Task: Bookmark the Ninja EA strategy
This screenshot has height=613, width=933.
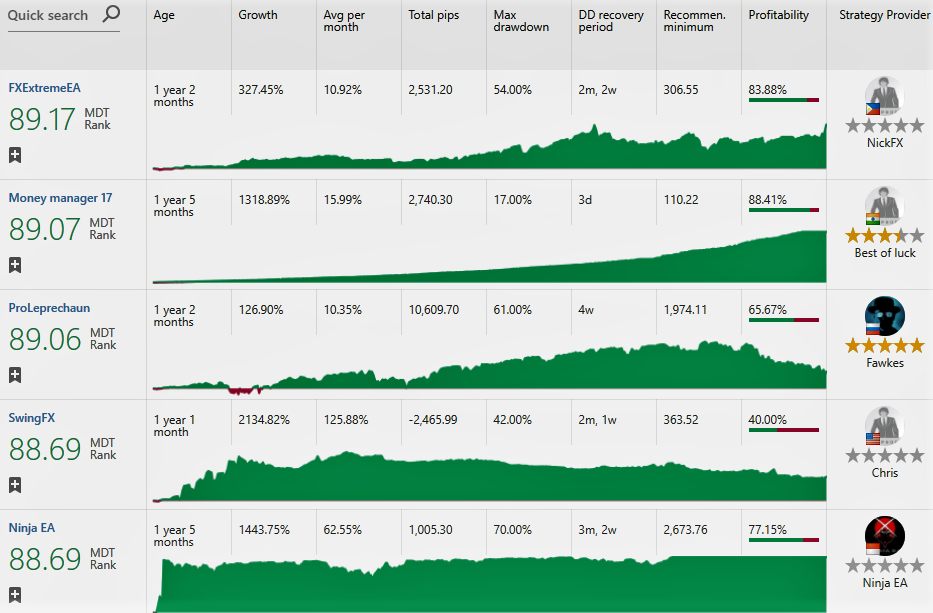Action: click(x=15, y=595)
